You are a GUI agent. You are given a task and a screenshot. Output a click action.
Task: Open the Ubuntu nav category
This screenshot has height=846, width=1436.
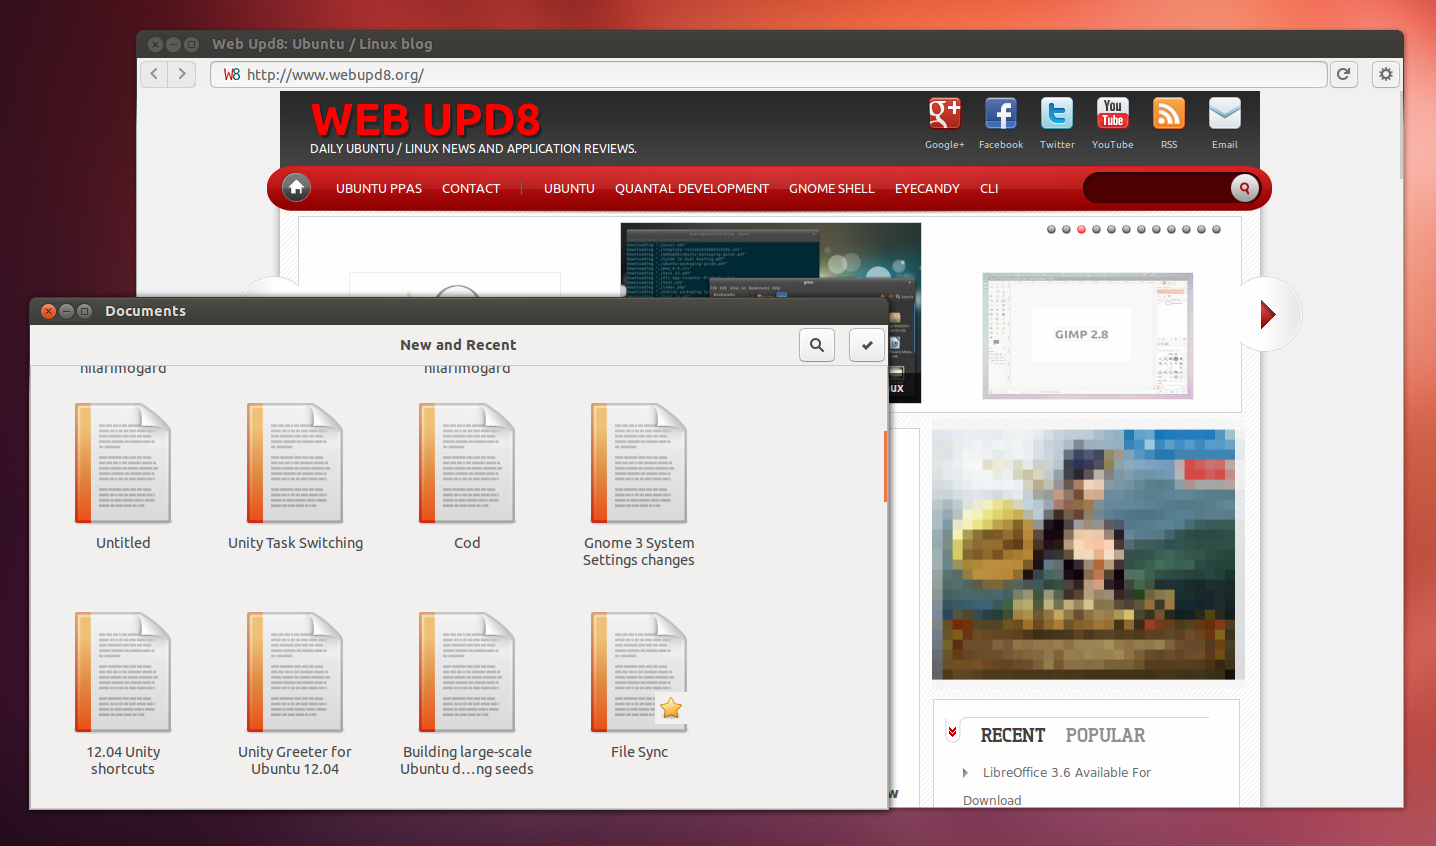569,188
